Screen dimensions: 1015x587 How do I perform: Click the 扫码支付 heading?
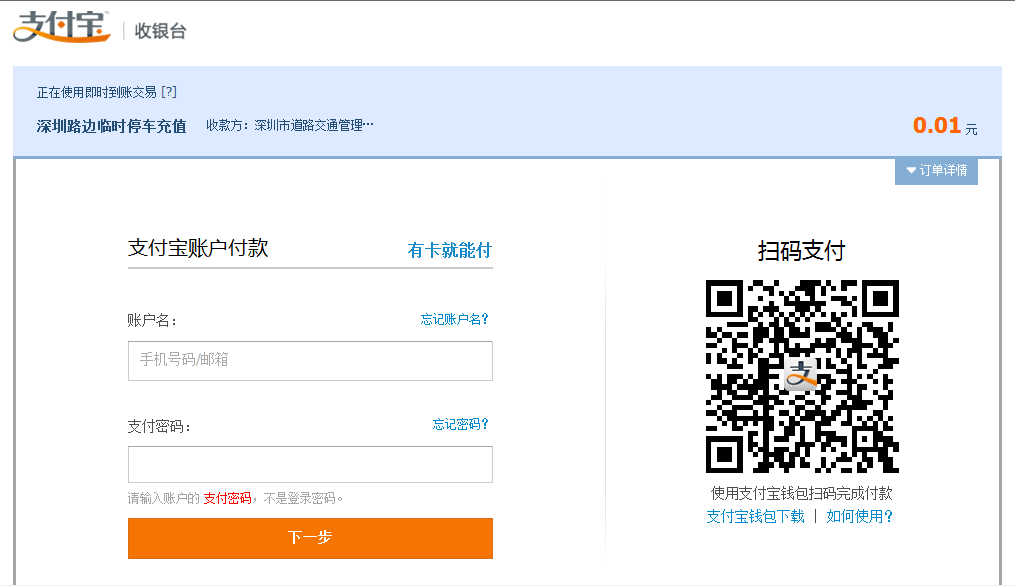coord(801,250)
